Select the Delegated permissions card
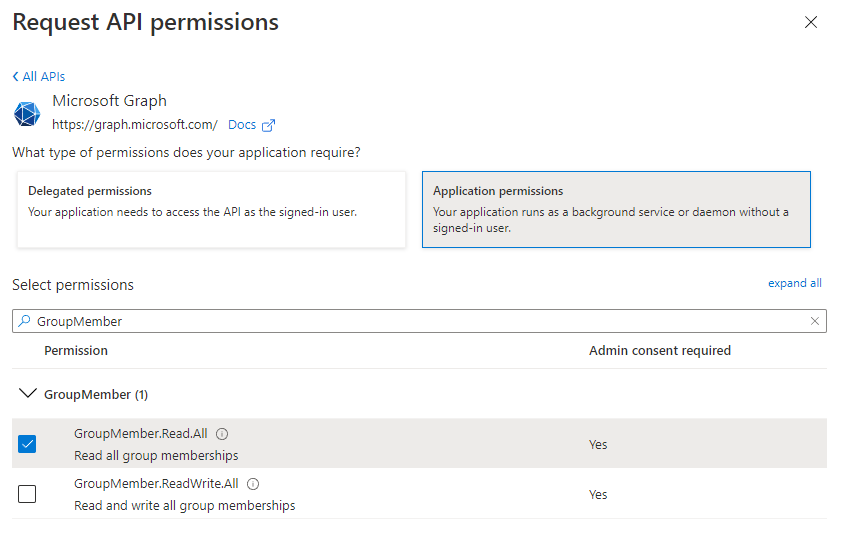 point(211,210)
